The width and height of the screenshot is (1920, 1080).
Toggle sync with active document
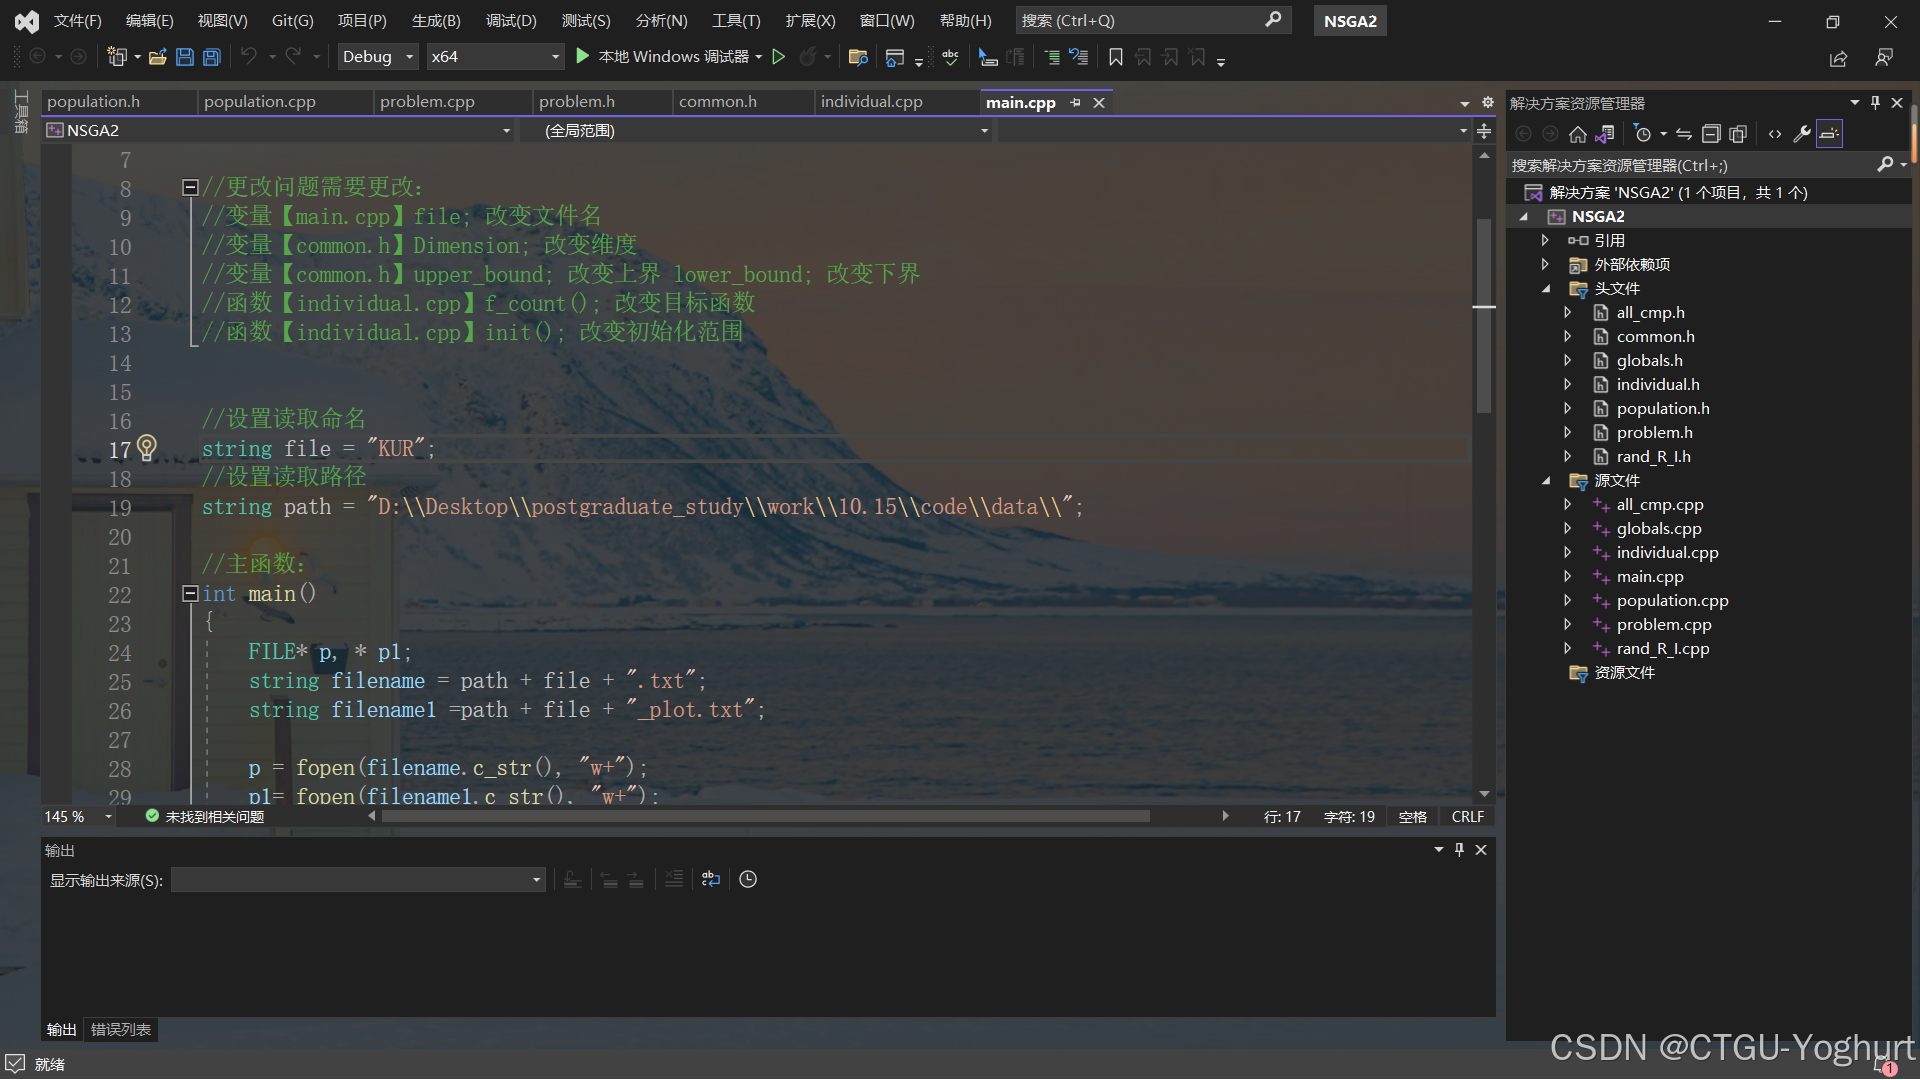tap(1684, 134)
